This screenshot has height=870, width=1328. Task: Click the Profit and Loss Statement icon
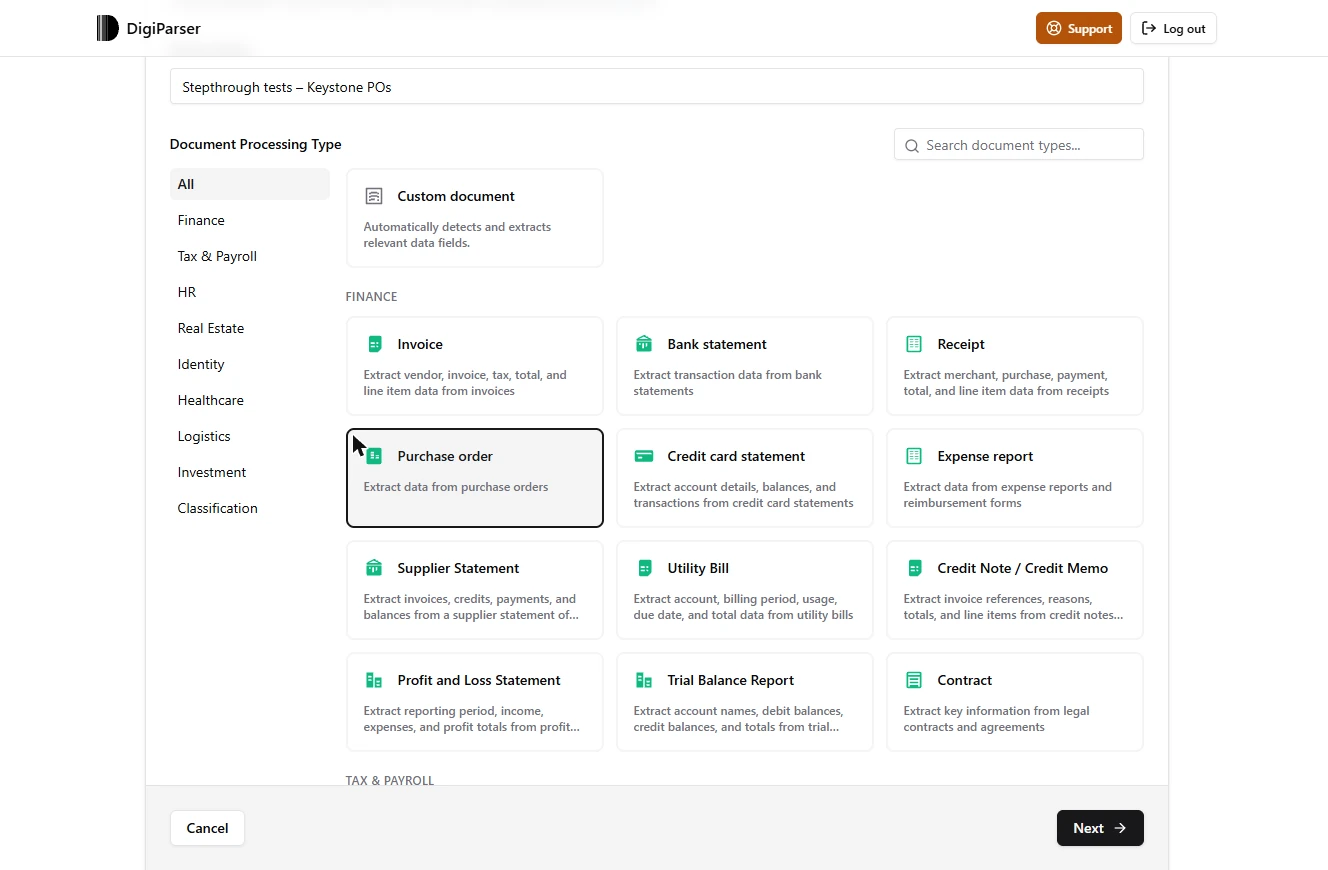374,680
